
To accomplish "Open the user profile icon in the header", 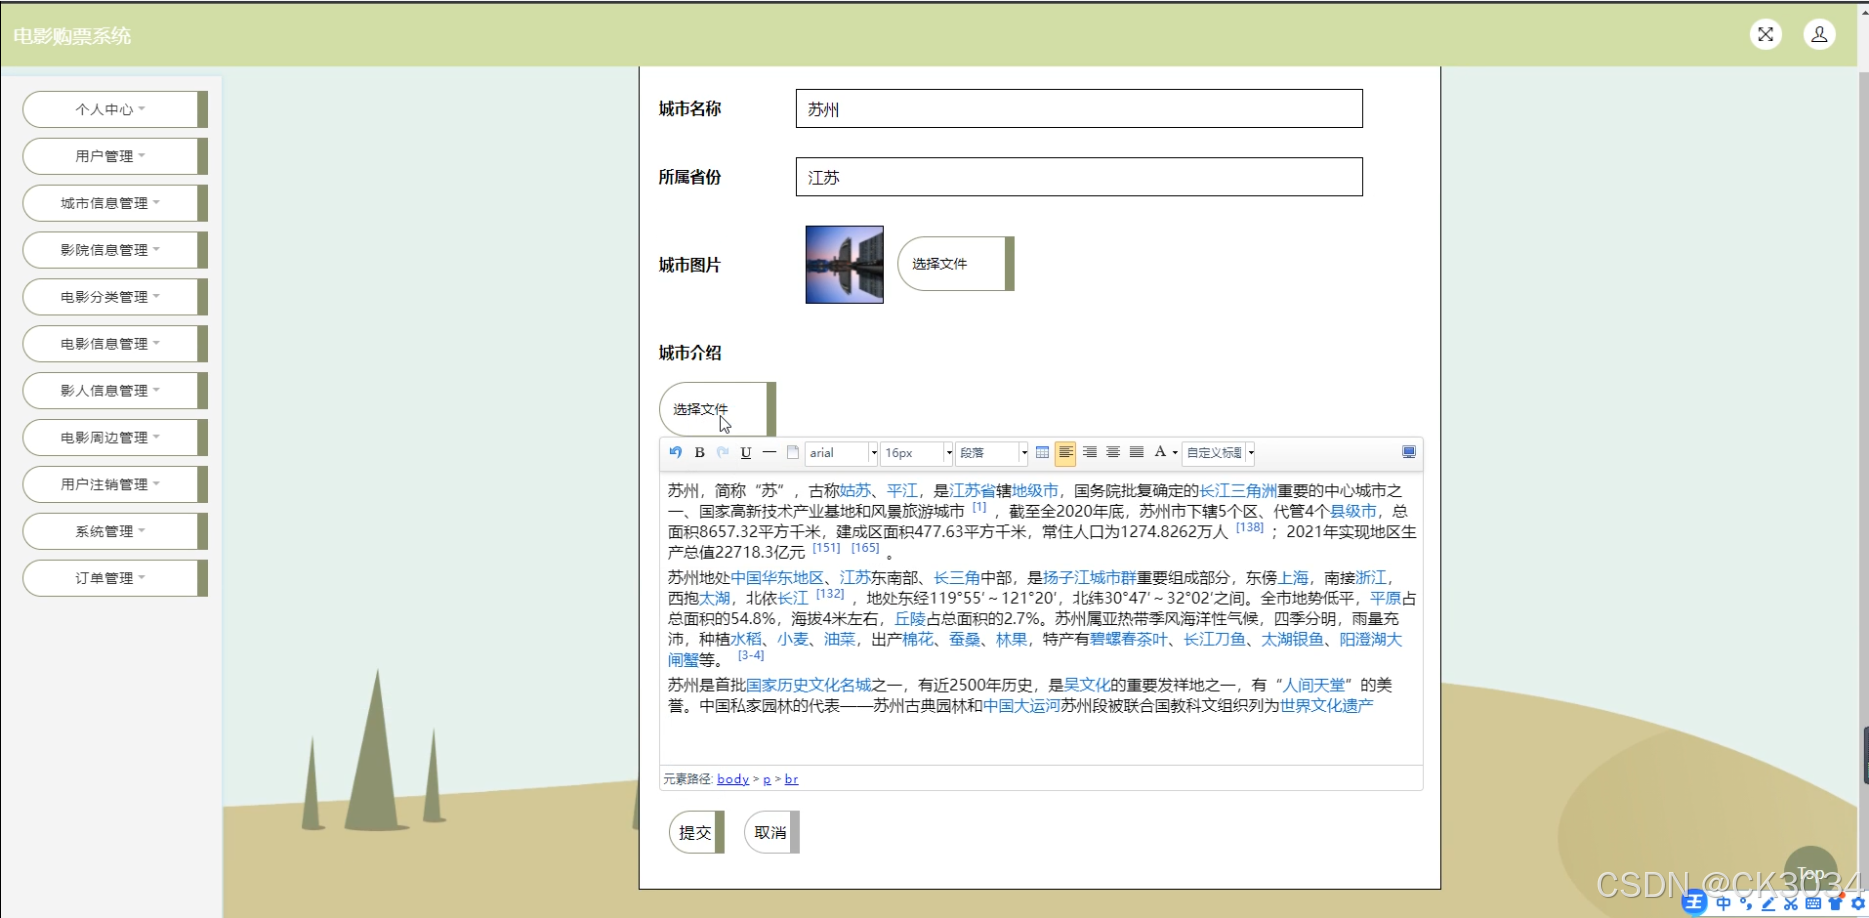I will [1819, 35].
